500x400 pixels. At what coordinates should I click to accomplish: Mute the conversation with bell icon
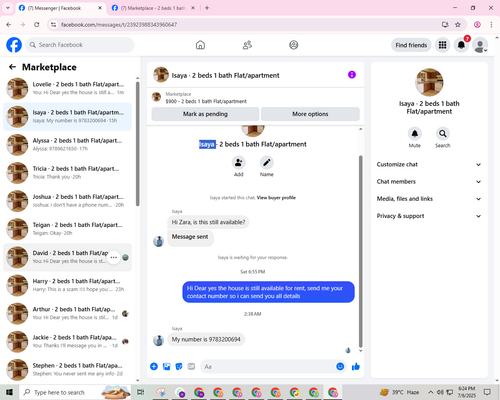click(415, 134)
